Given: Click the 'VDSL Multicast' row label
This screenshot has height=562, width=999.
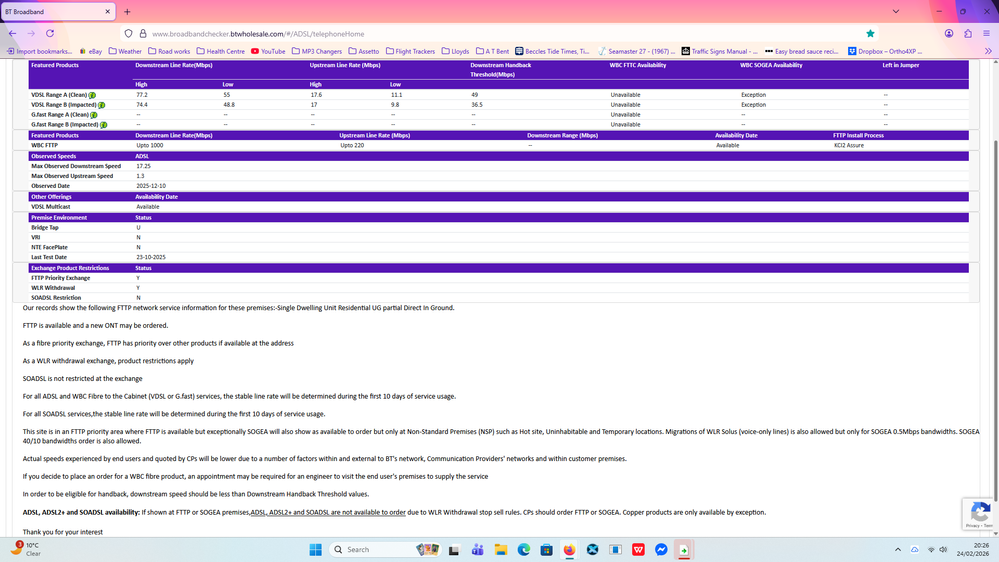Looking at the screenshot, I should click(51, 207).
